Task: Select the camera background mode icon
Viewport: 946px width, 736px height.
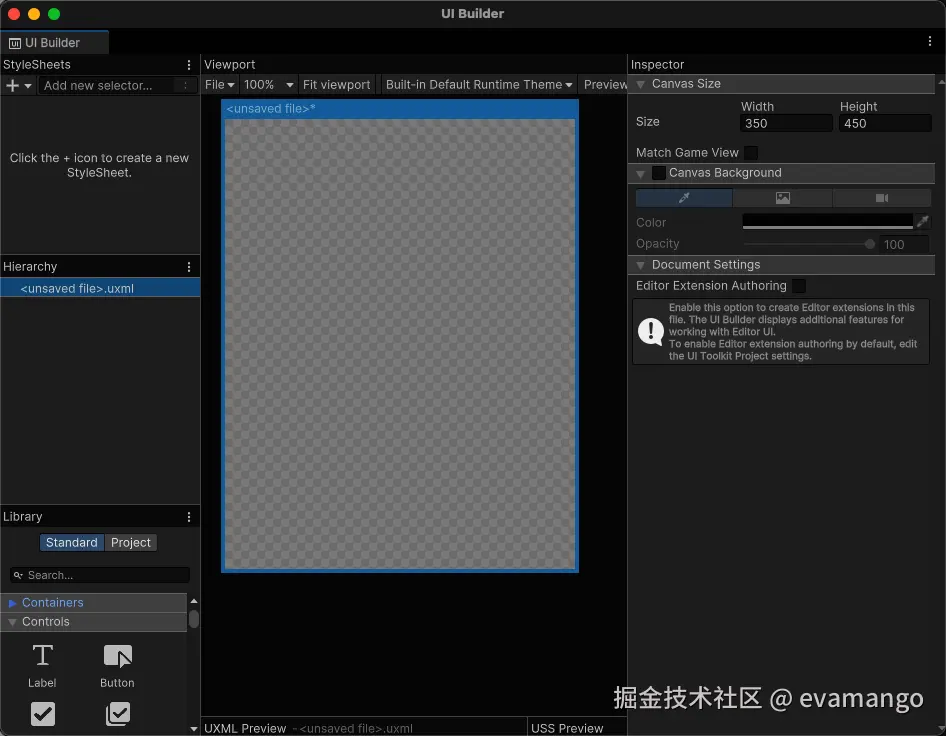Action: pos(881,198)
